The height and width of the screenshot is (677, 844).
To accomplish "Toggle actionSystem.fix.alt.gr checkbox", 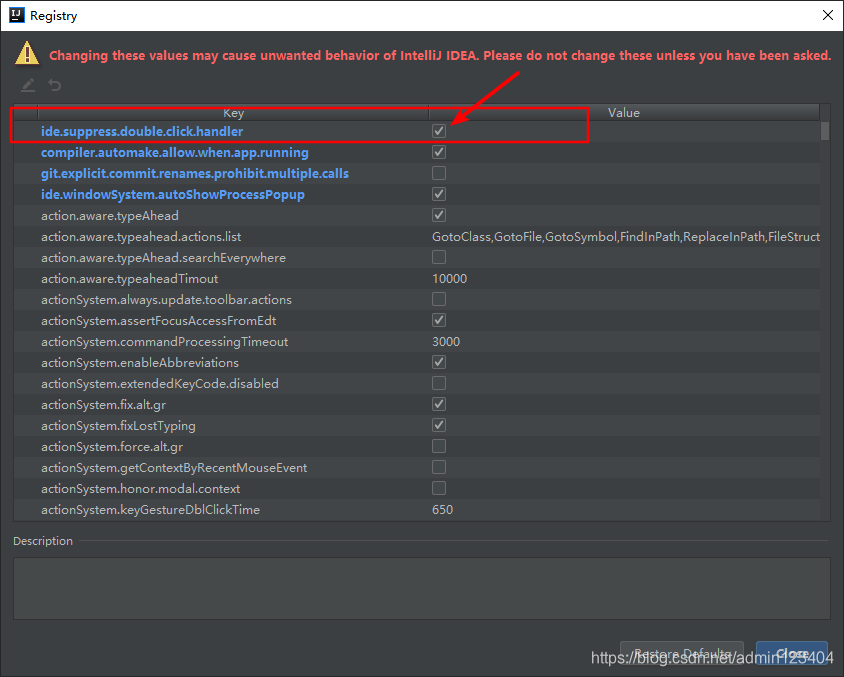I will point(439,404).
